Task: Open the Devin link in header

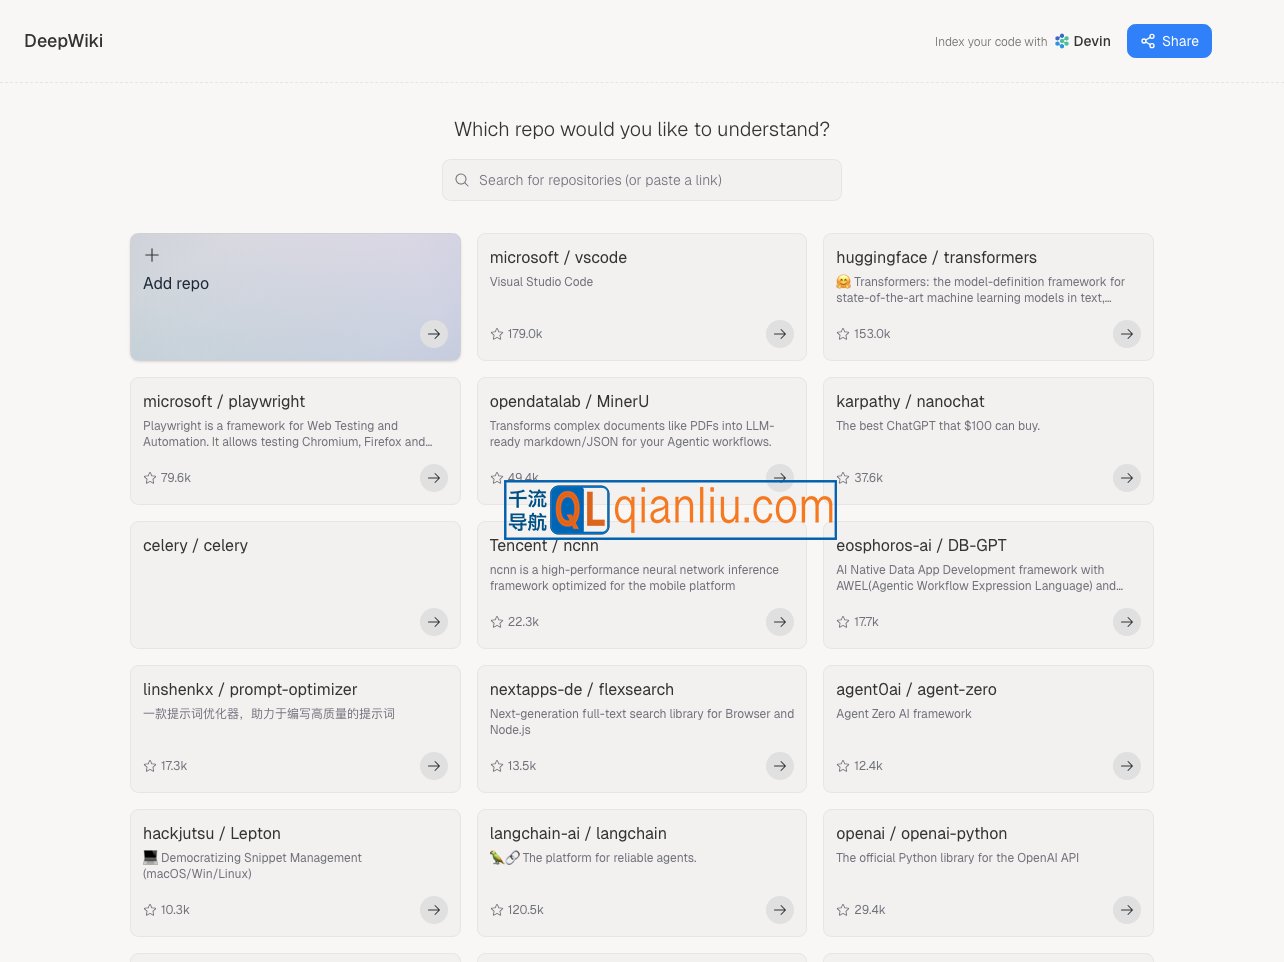Action: pos(1082,41)
